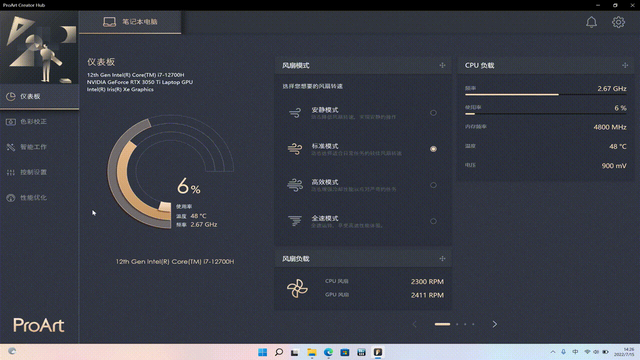640x360 pixels.
Task: Click the ProArt Creator Hub taskbar icon
Action: click(x=378, y=352)
